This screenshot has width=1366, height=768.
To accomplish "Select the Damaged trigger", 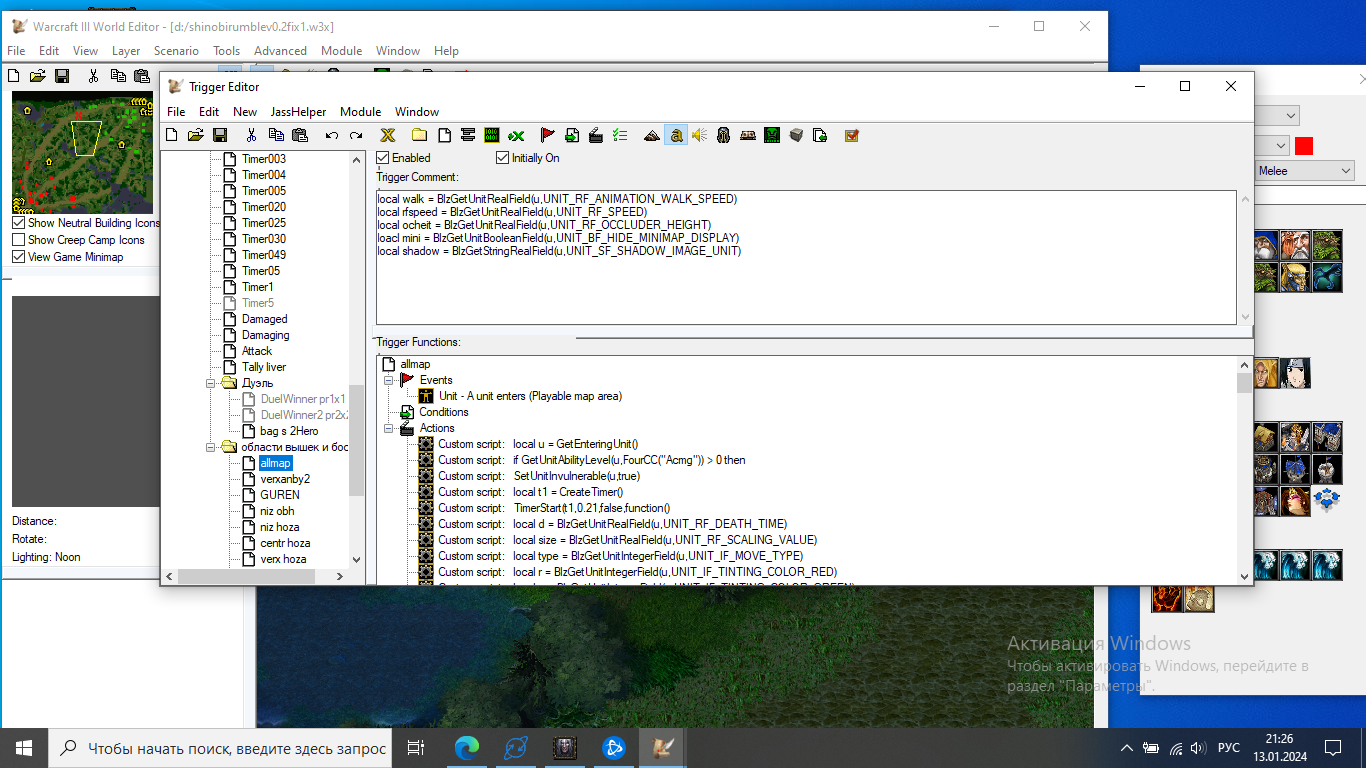I will 264,319.
